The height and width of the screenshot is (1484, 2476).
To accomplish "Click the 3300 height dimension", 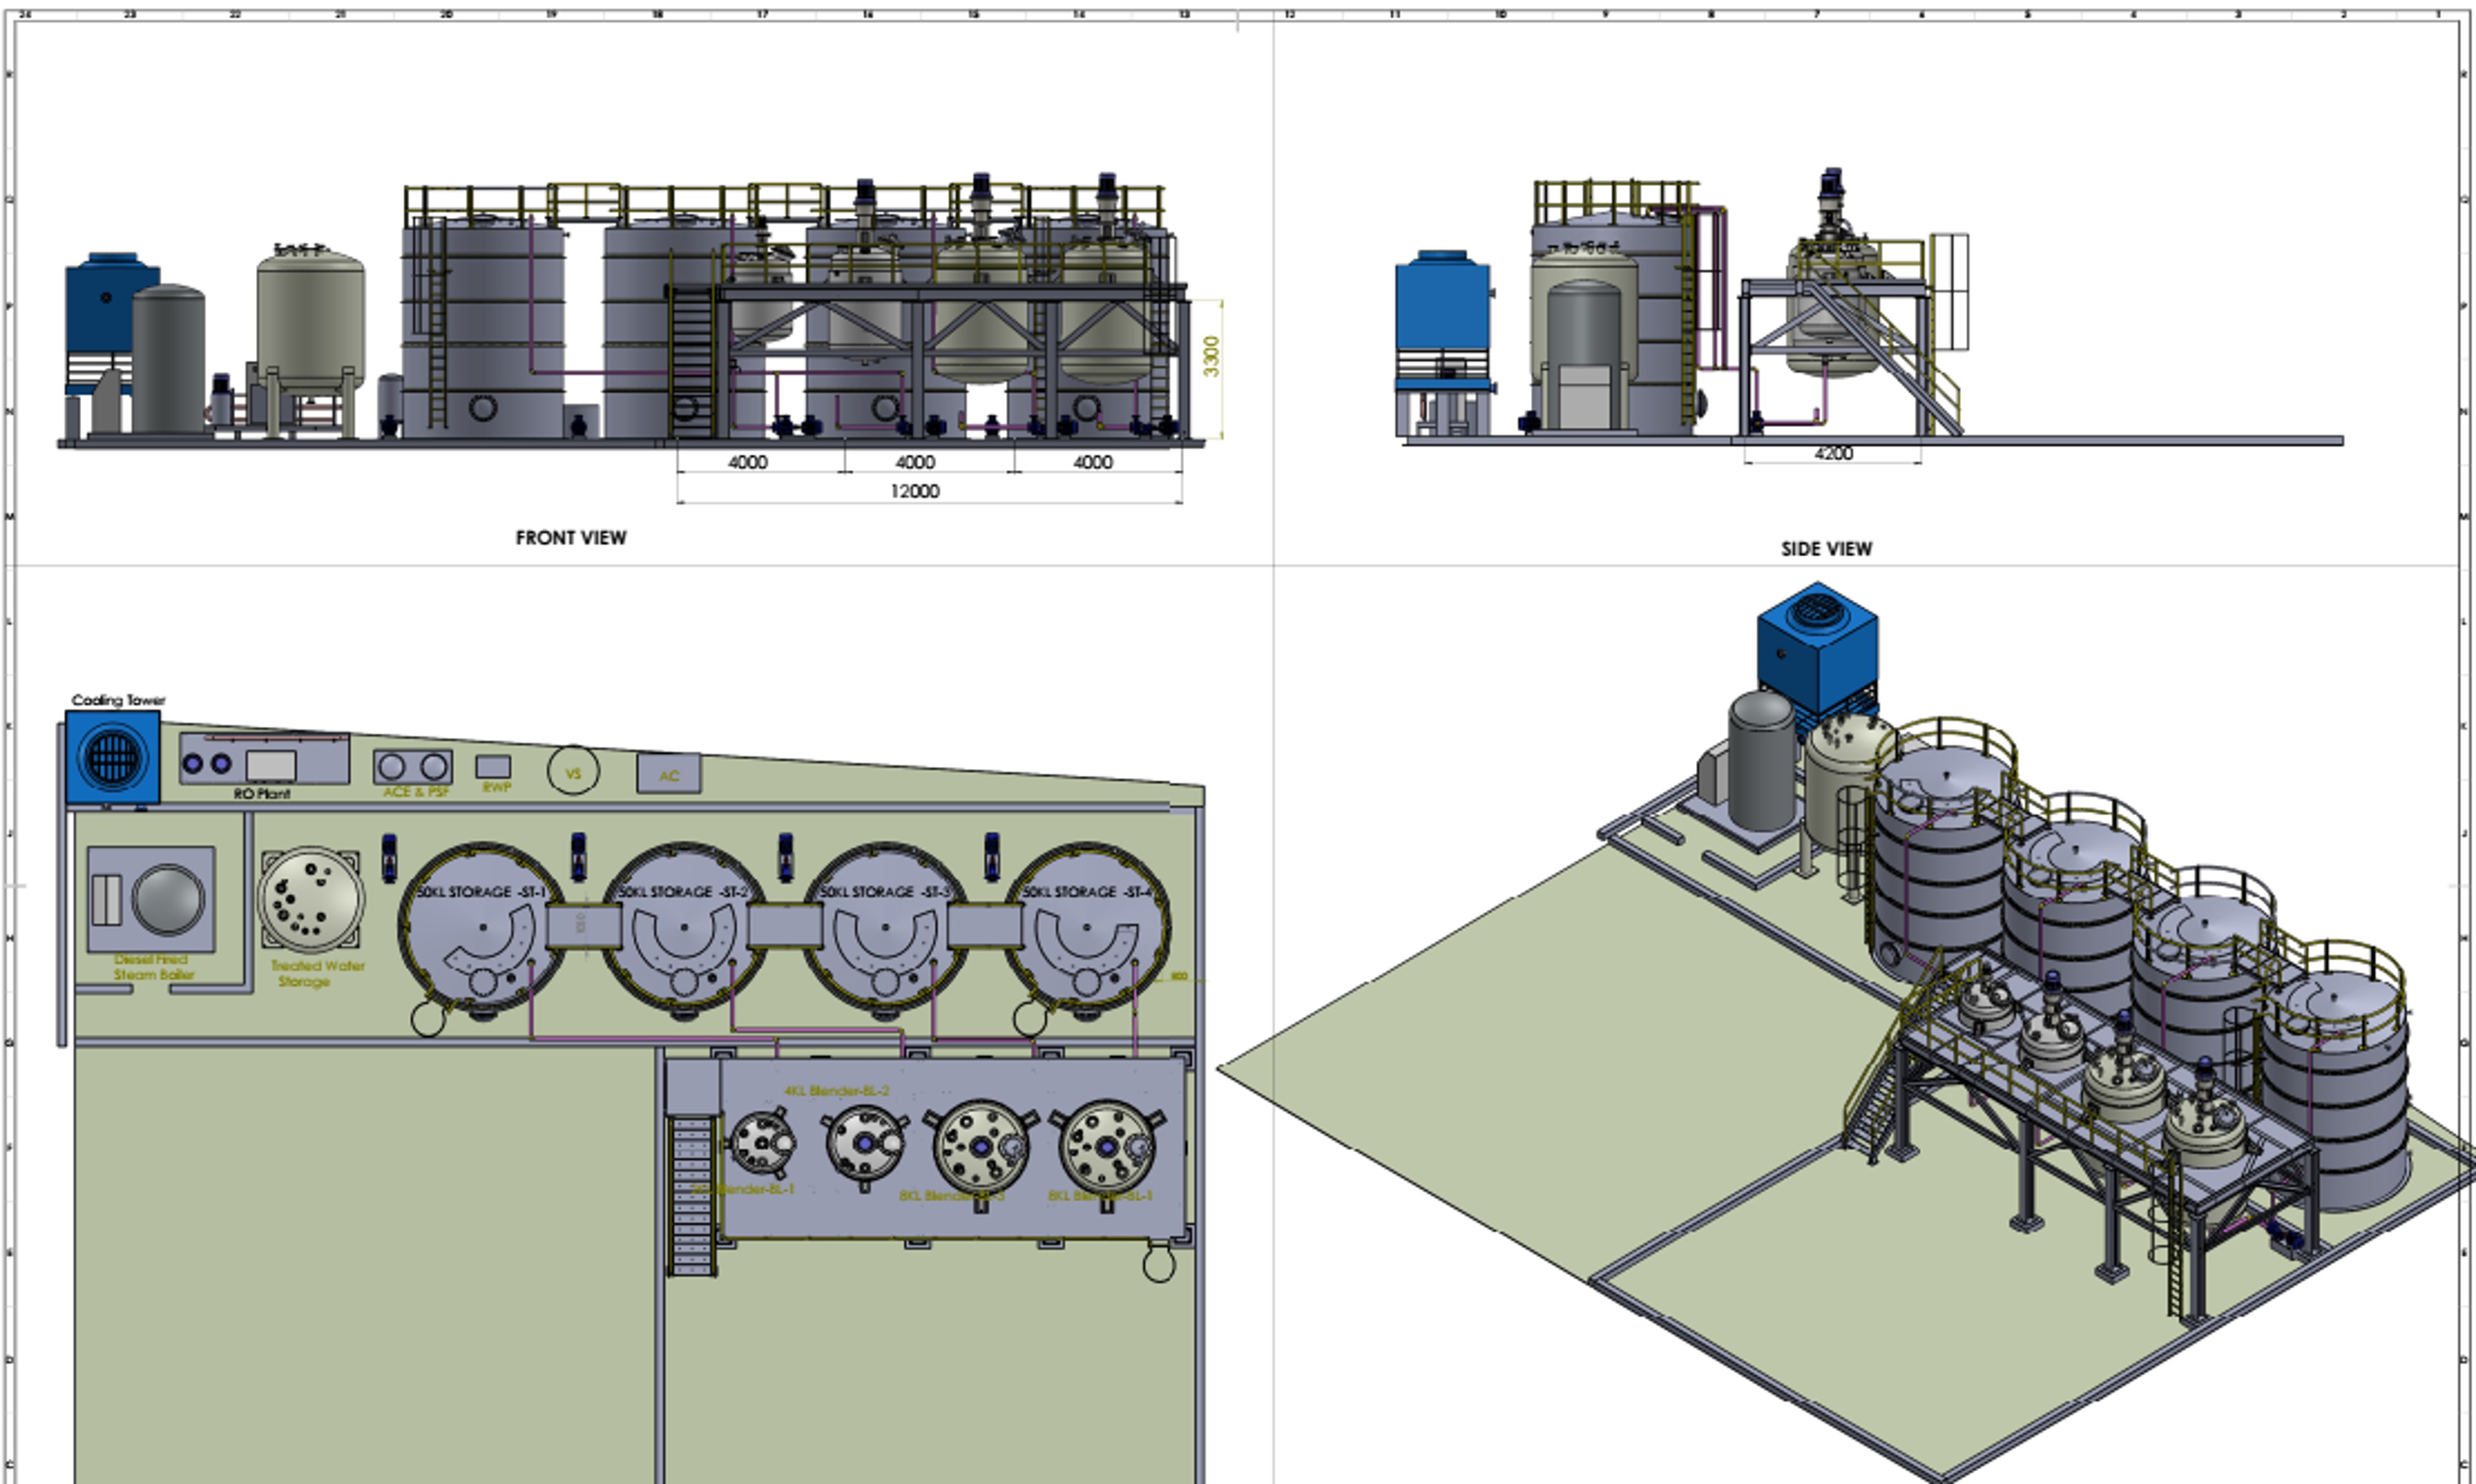I will point(1211,357).
